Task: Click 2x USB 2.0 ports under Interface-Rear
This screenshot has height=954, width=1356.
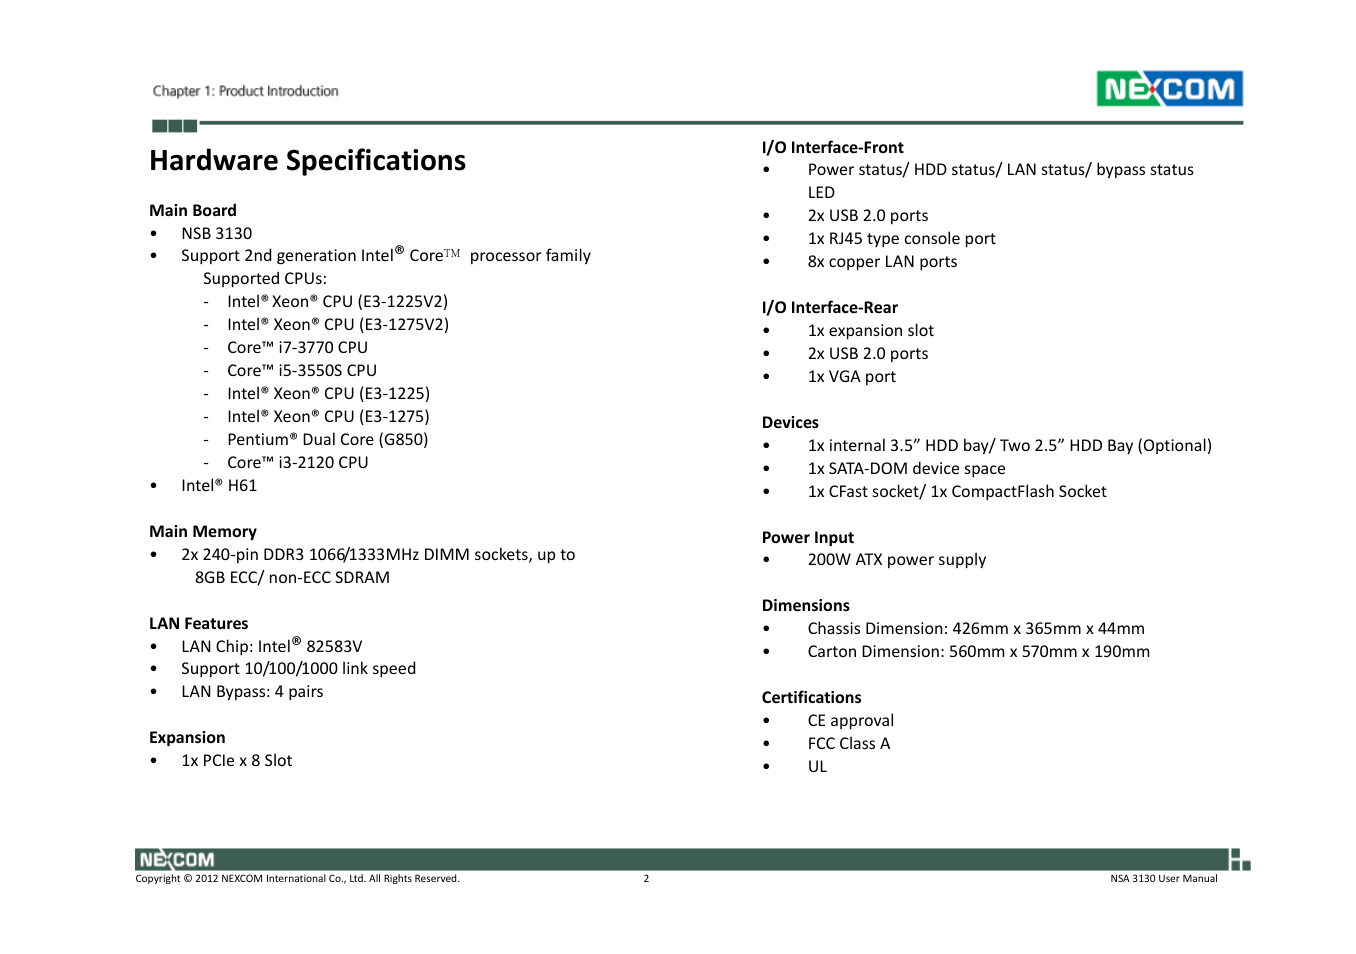Action: tap(868, 354)
